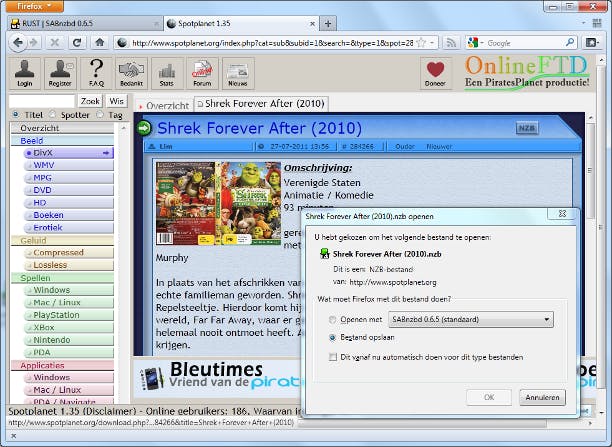The height and width of the screenshot is (447, 612).
Task: Open the URL bar history dropdown arrow
Action: tap(432, 43)
